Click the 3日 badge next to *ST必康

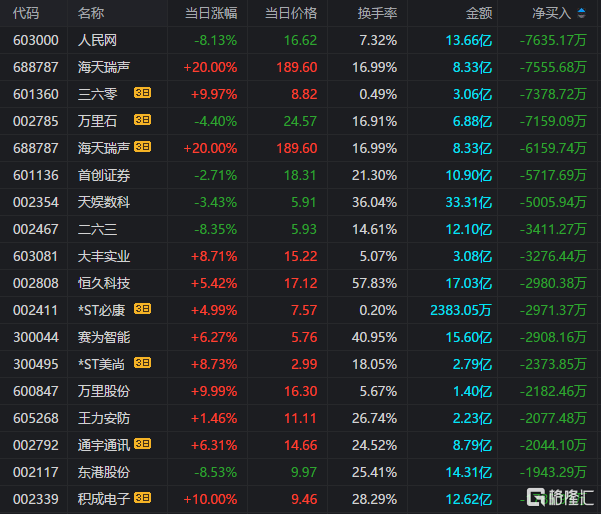tap(142, 309)
